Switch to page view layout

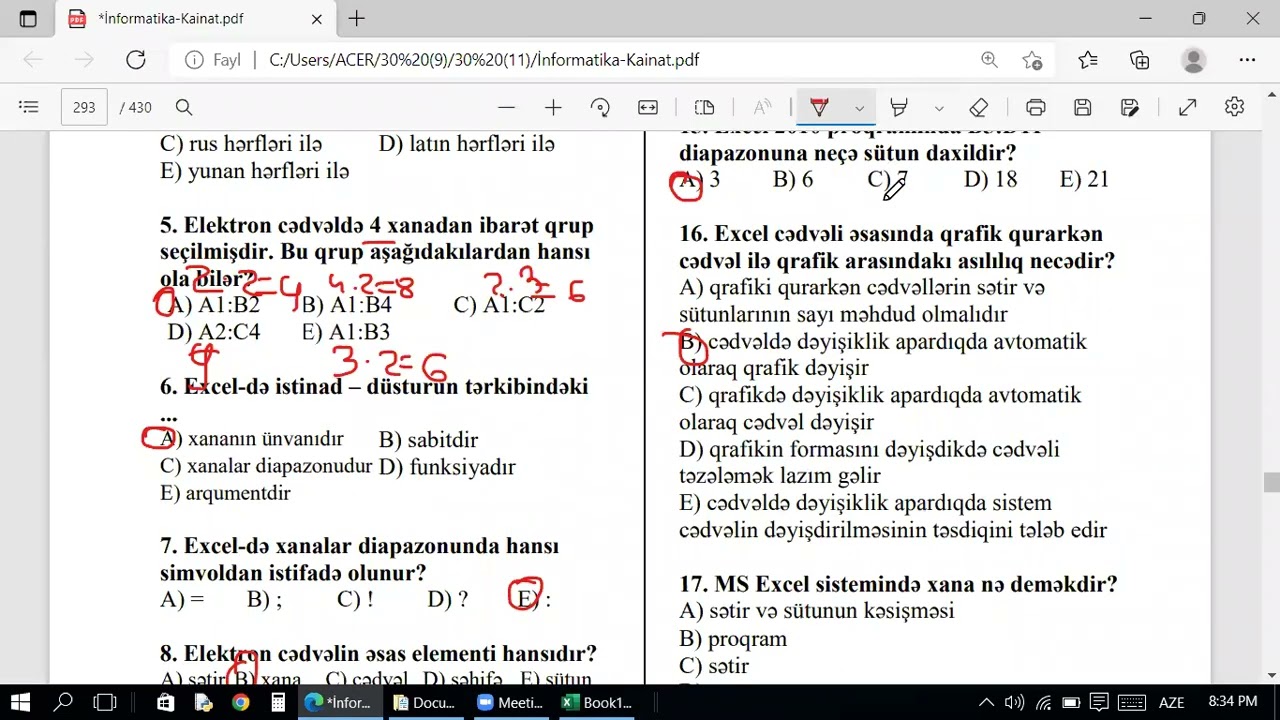[704, 107]
